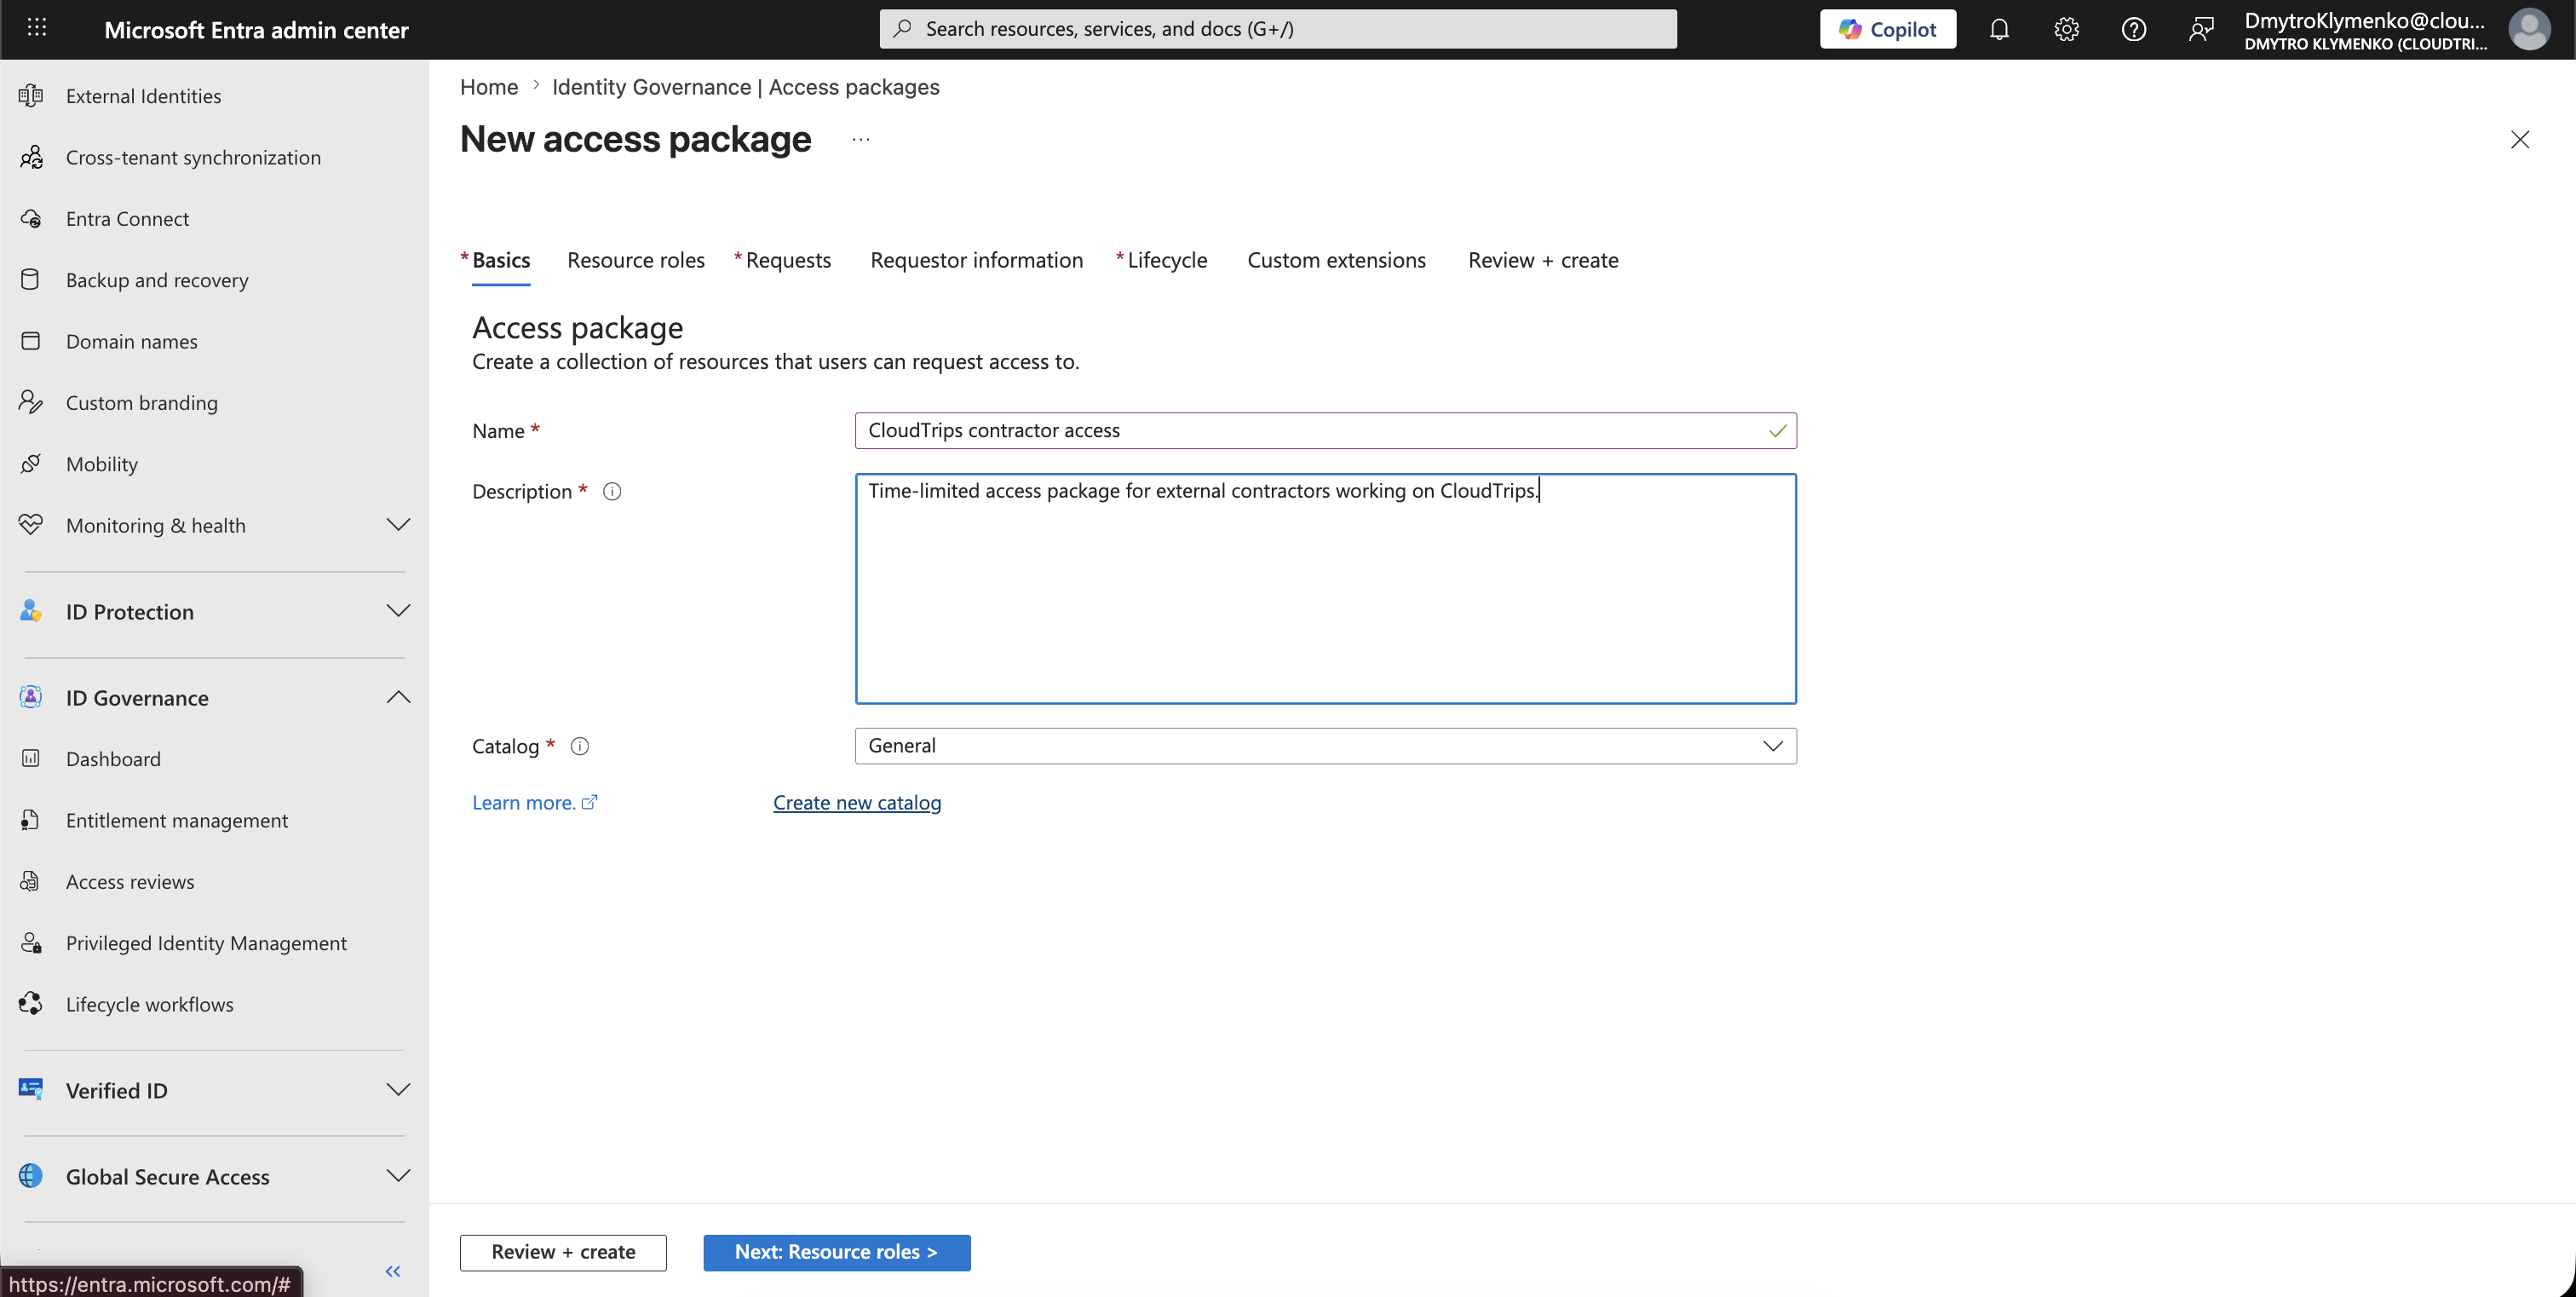Screen dimensions: 2576x1297
Task: Open the Catalog dropdown showing General
Action: coord(1325,746)
